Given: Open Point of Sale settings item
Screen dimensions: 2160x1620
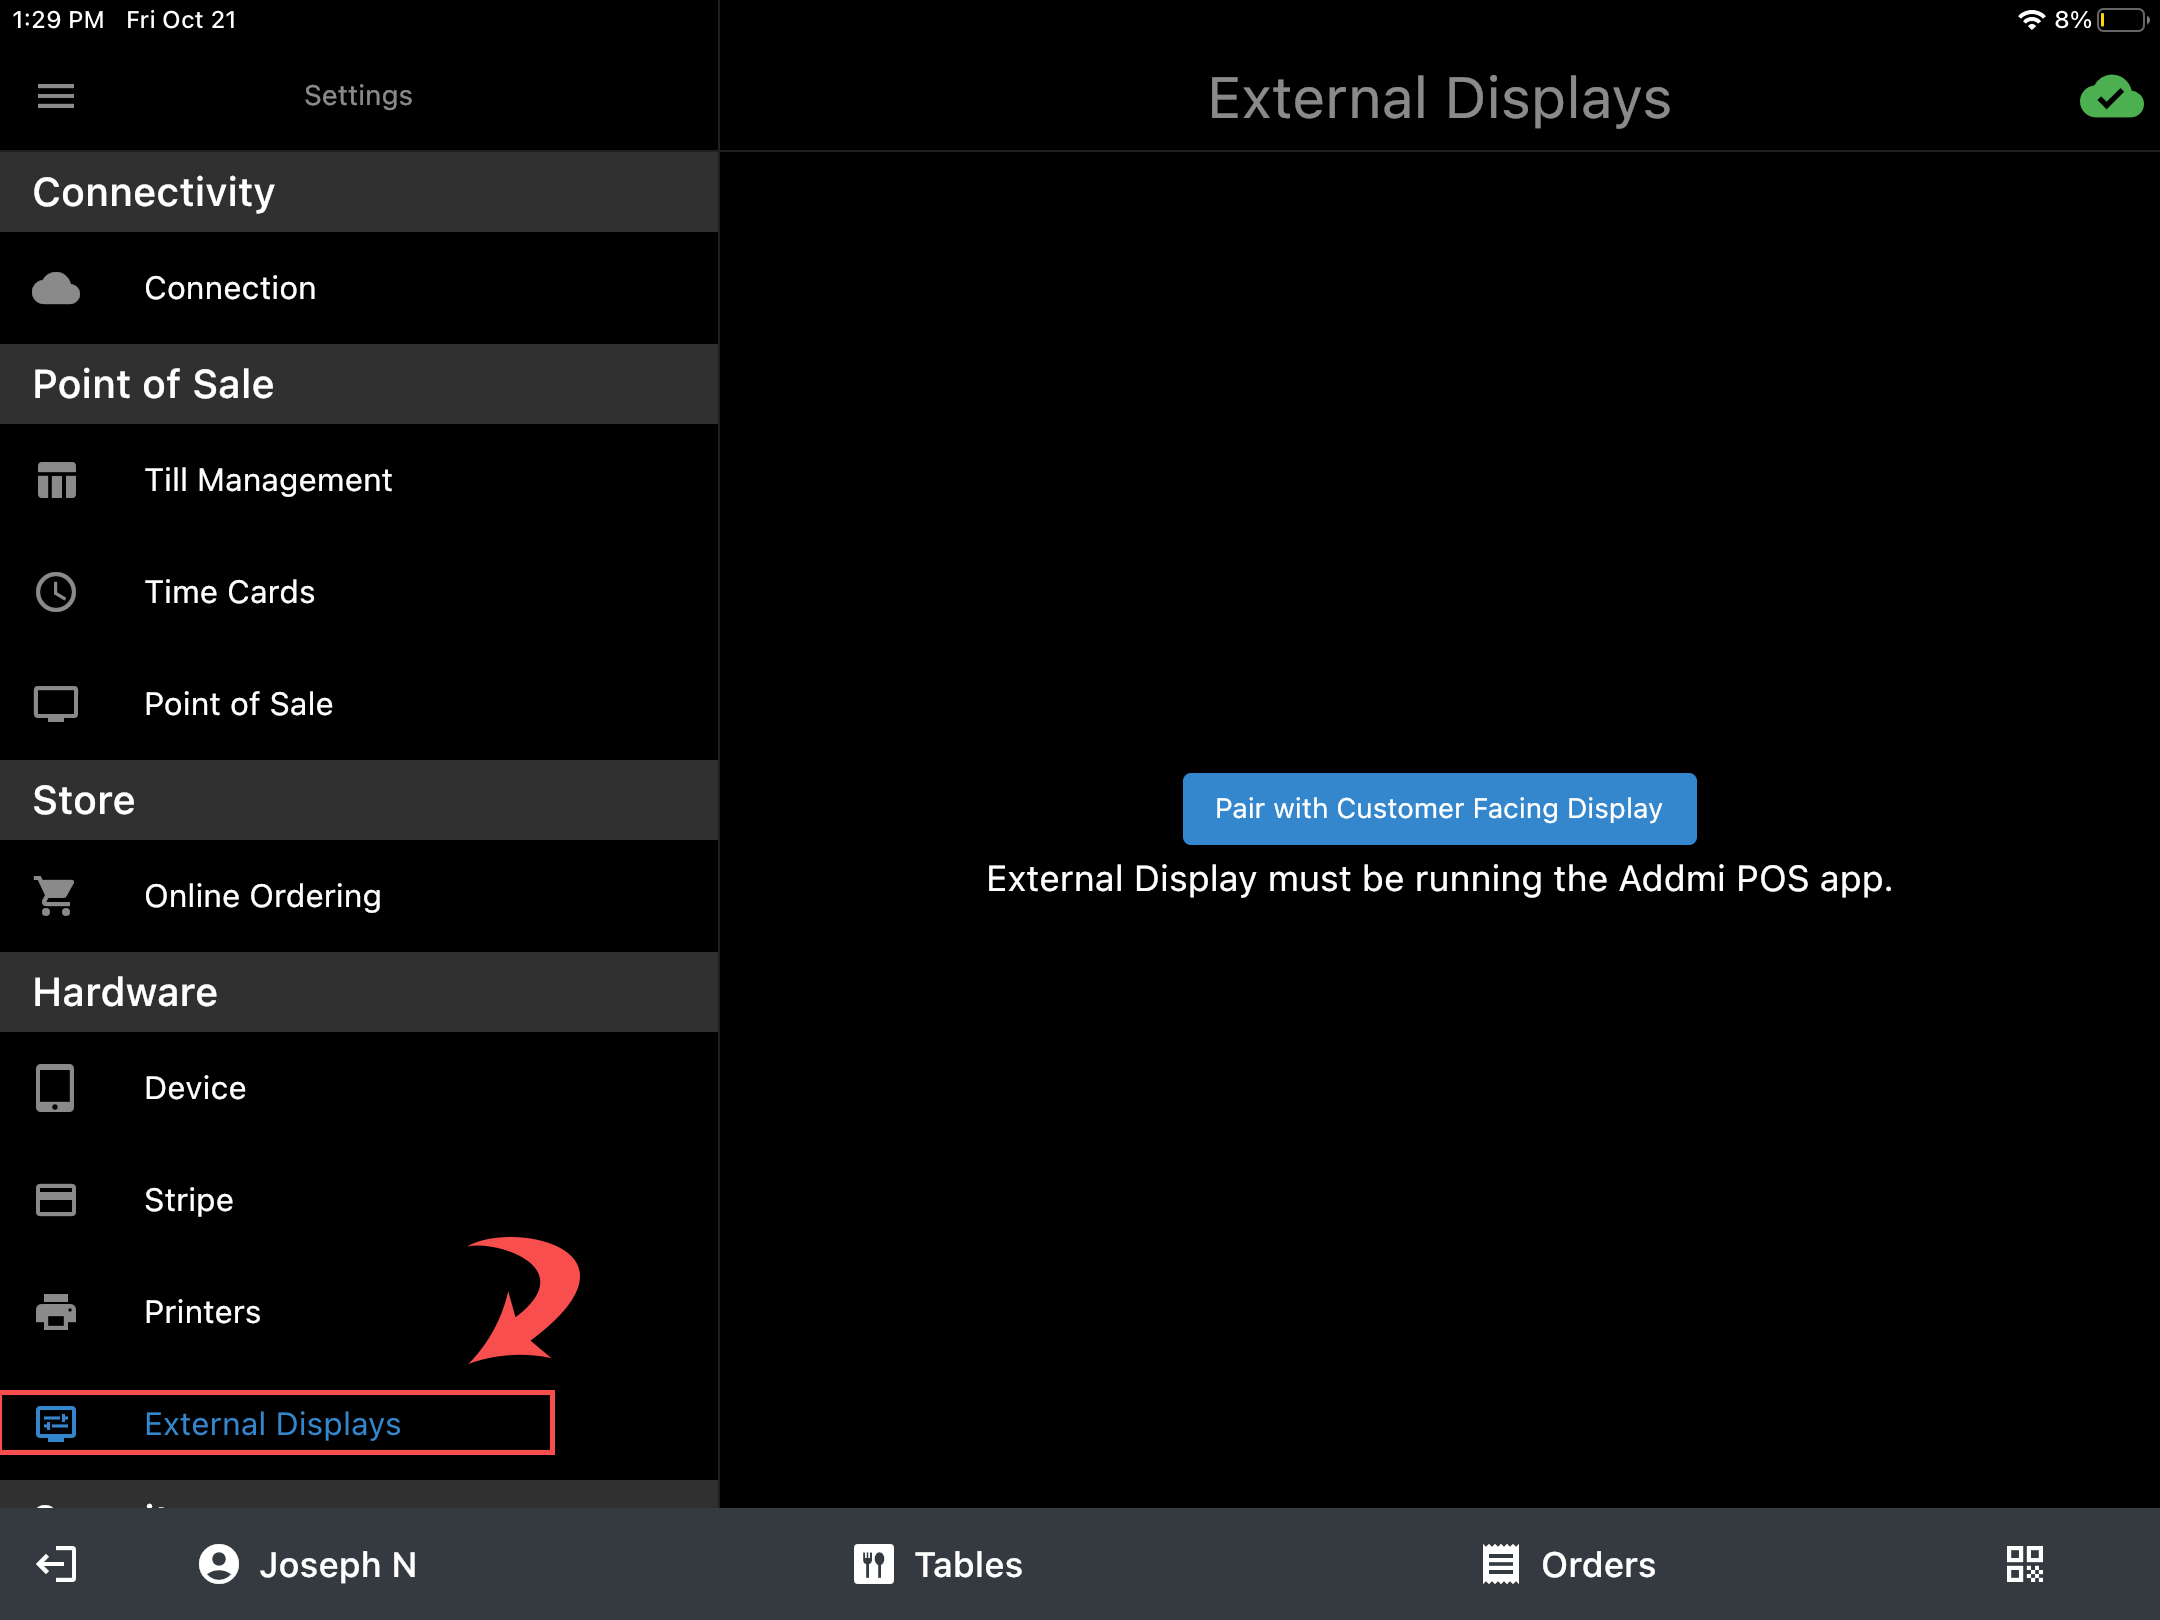Looking at the screenshot, I should point(238,704).
